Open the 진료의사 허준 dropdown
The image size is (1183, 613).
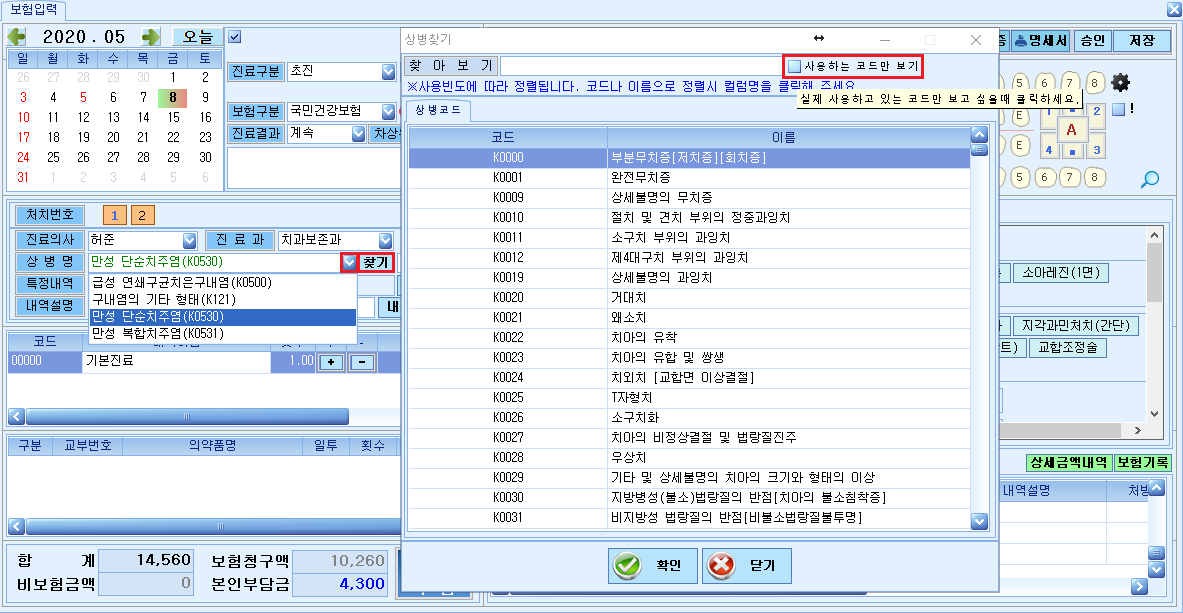tap(189, 241)
